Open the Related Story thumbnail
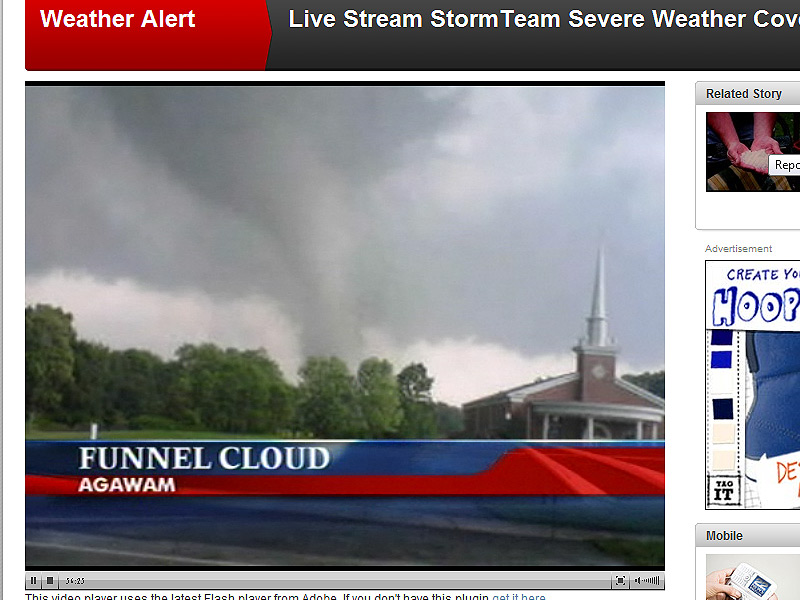This screenshot has width=800, height=600. (x=753, y=152)
